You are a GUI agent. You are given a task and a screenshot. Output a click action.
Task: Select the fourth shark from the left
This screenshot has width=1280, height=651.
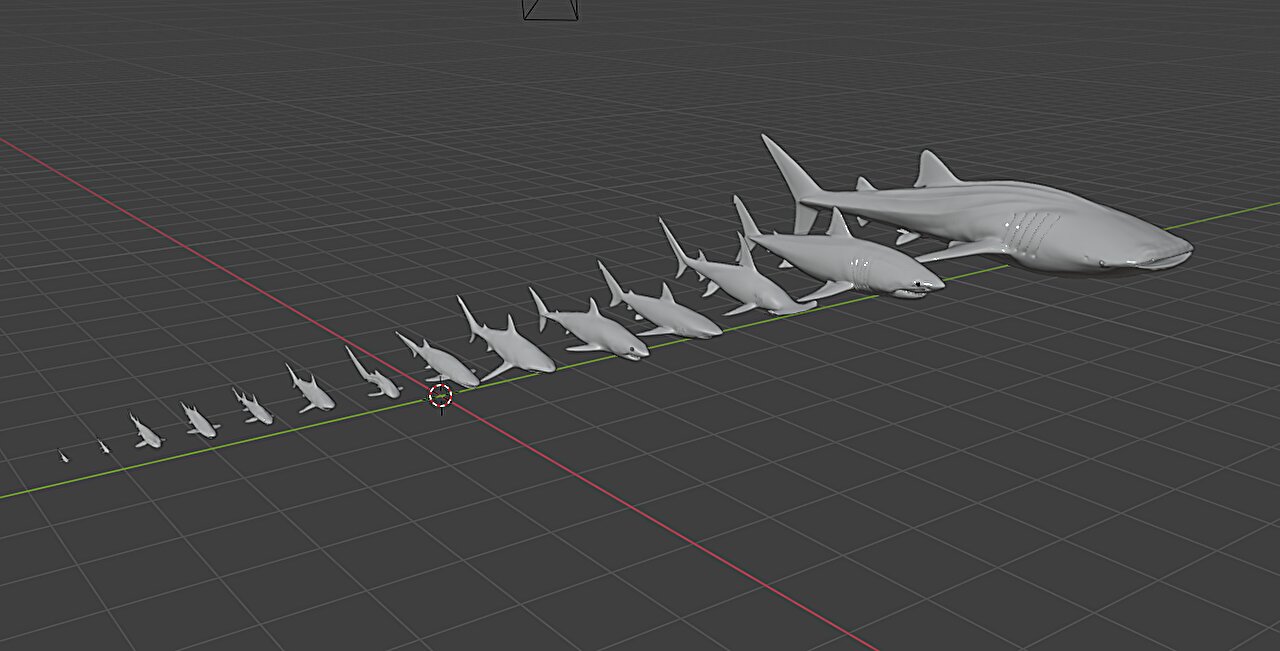(x=200, y=422)
